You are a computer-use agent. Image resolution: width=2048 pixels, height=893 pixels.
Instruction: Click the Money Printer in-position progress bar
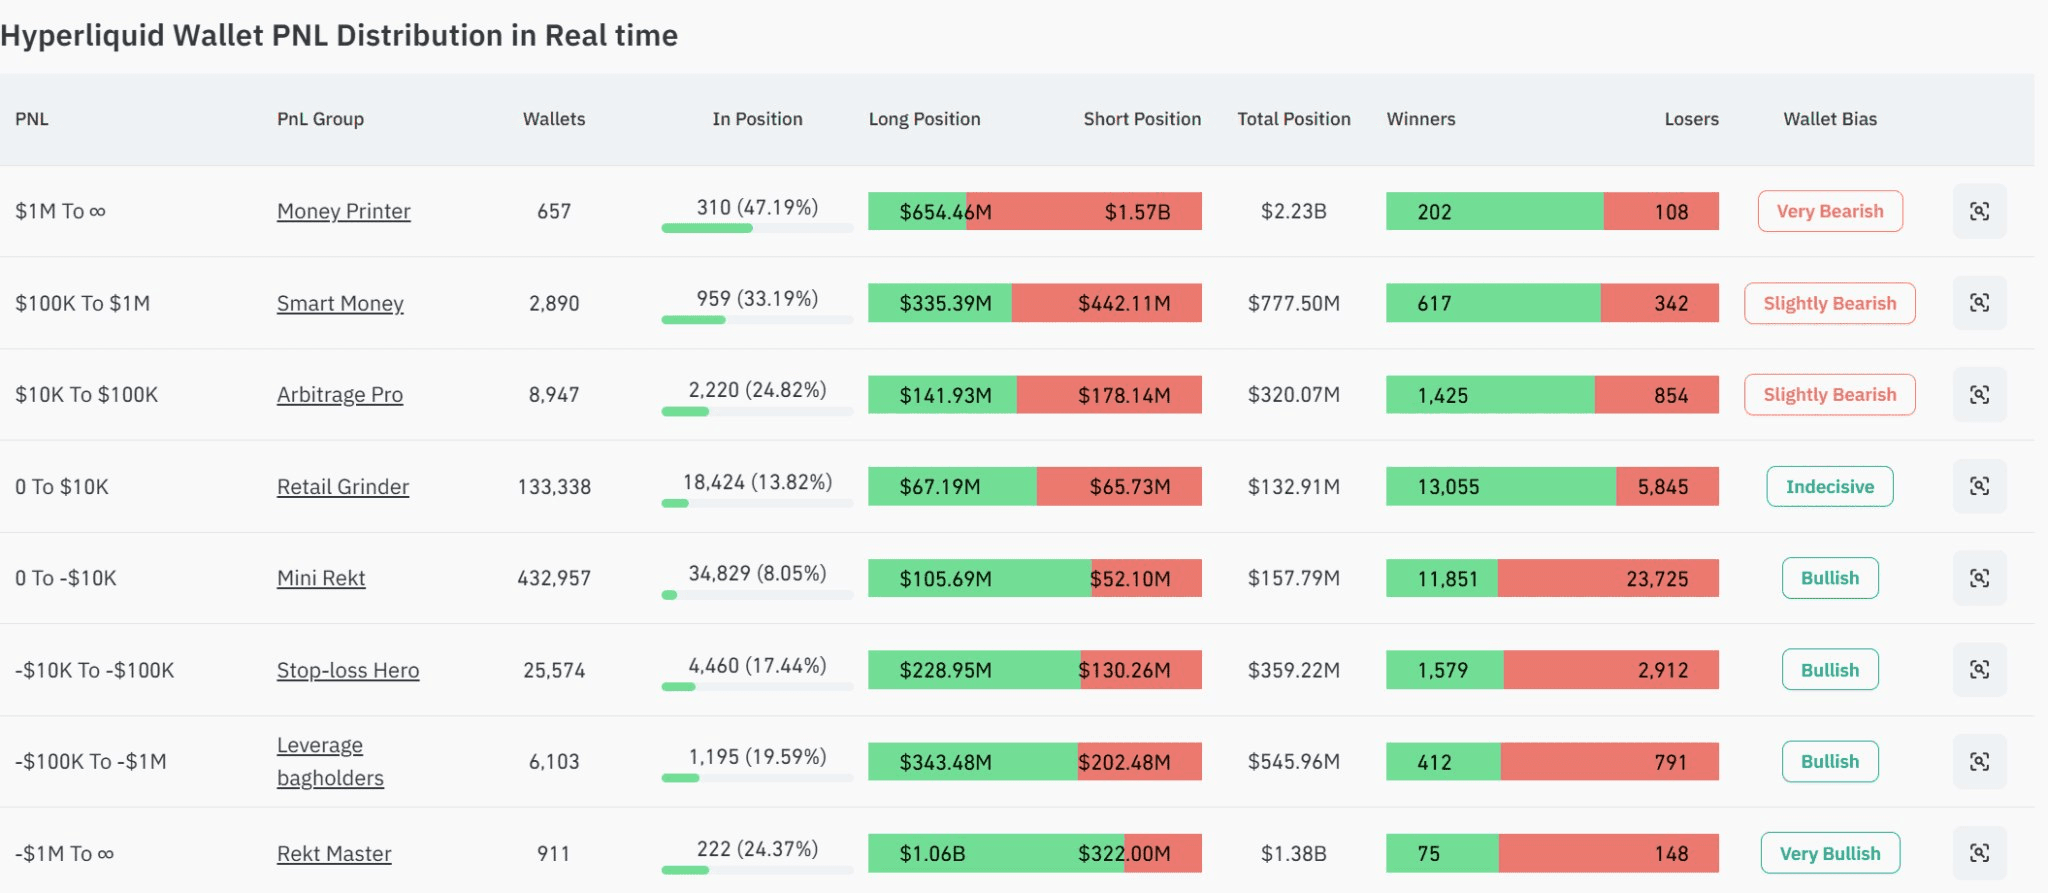coord(757,228)
